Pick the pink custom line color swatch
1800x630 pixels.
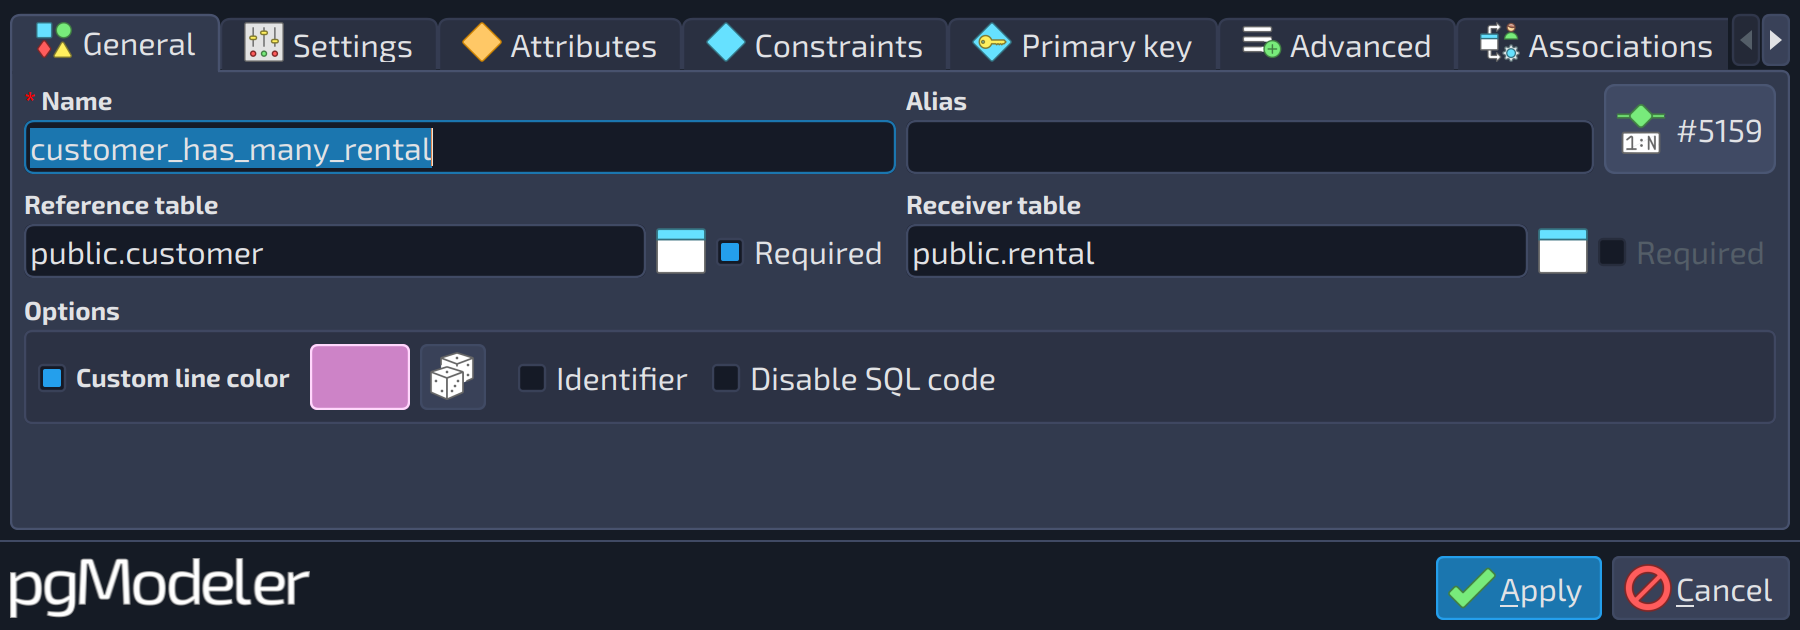pos(360,377)
